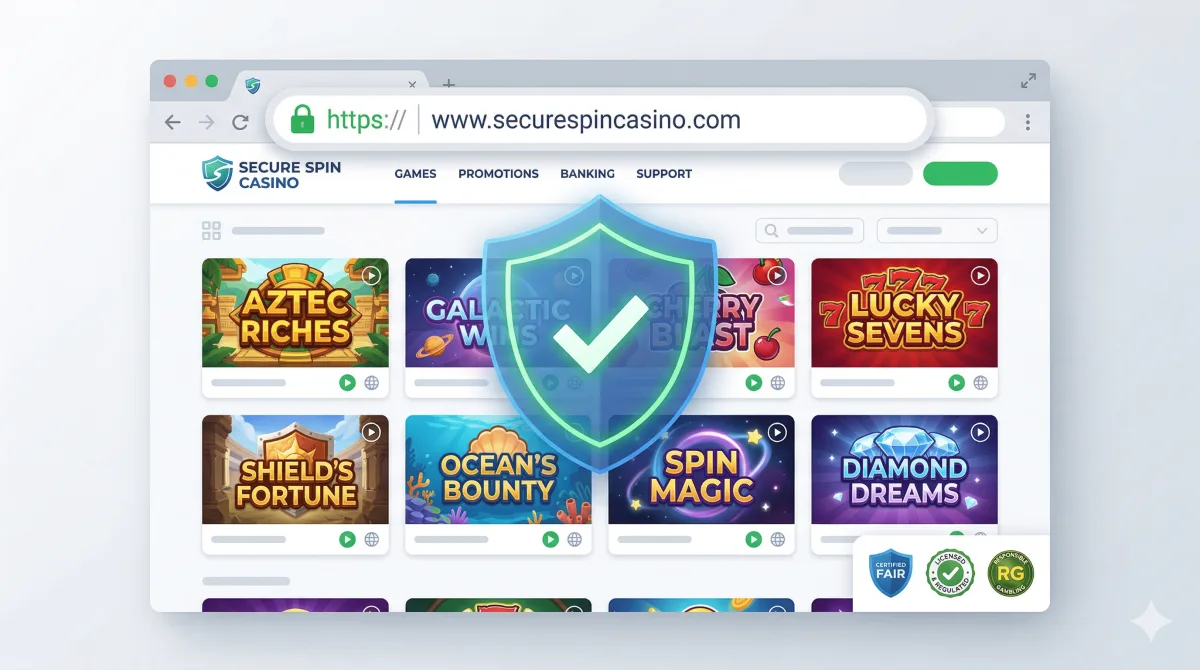This screenshot has width=1200, height=670.
Task: Click the browser back arrow
Action: (x=173, y=122)
